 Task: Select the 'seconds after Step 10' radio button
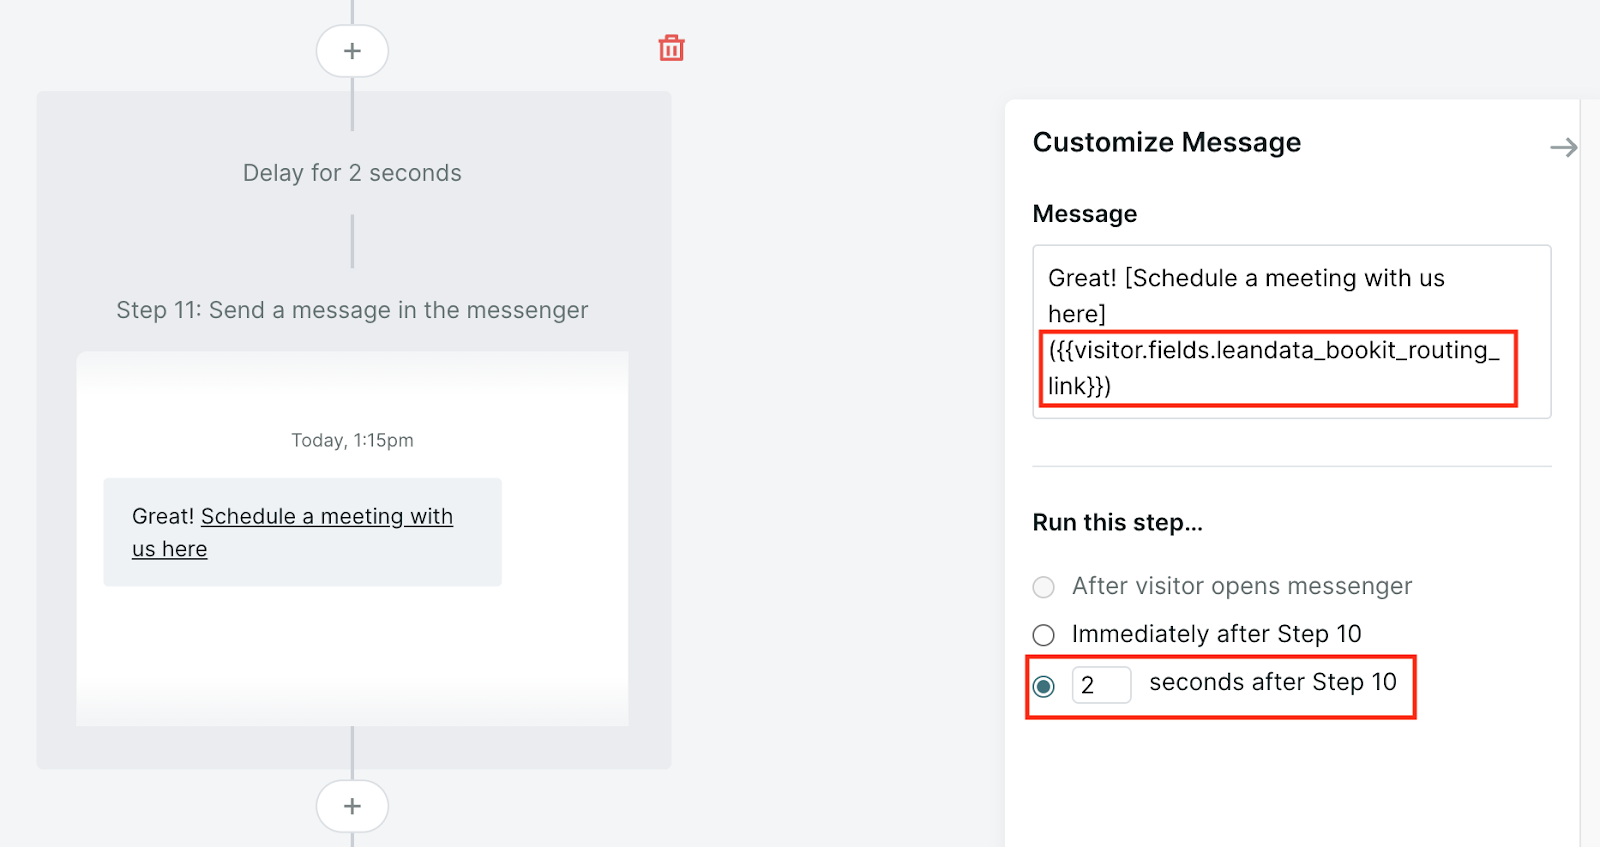pyautogui.click(x=1043, y=686)
